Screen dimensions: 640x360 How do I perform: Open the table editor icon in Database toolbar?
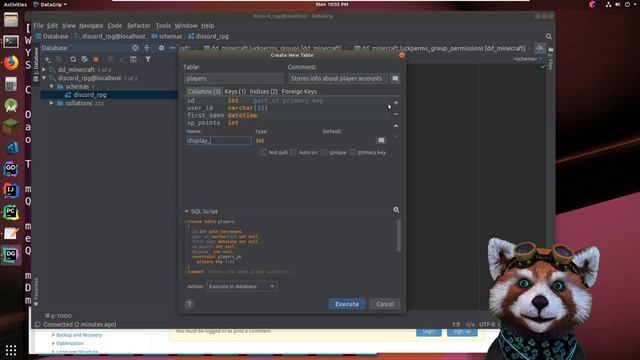click(133, 60)
